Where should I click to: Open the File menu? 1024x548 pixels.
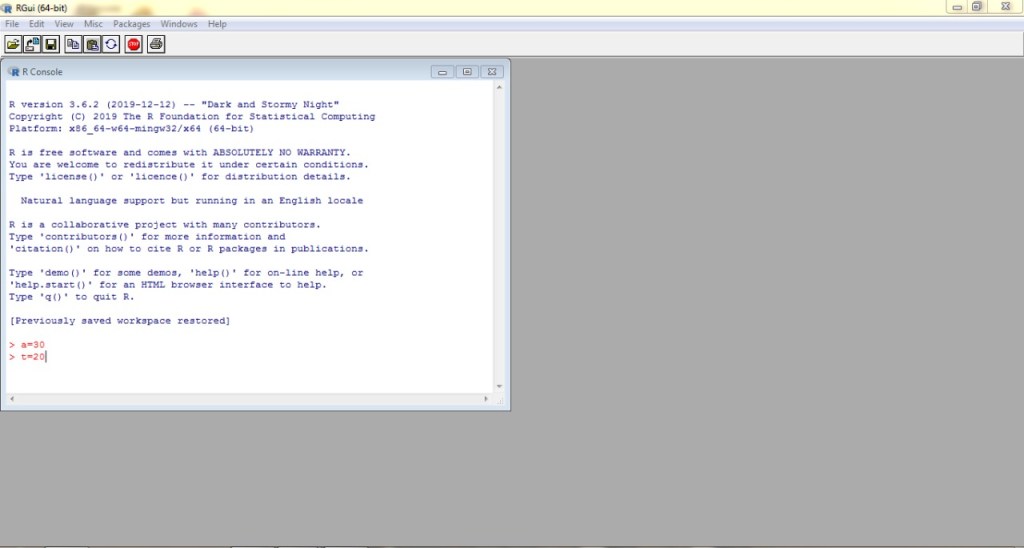[x=13, y=23]
